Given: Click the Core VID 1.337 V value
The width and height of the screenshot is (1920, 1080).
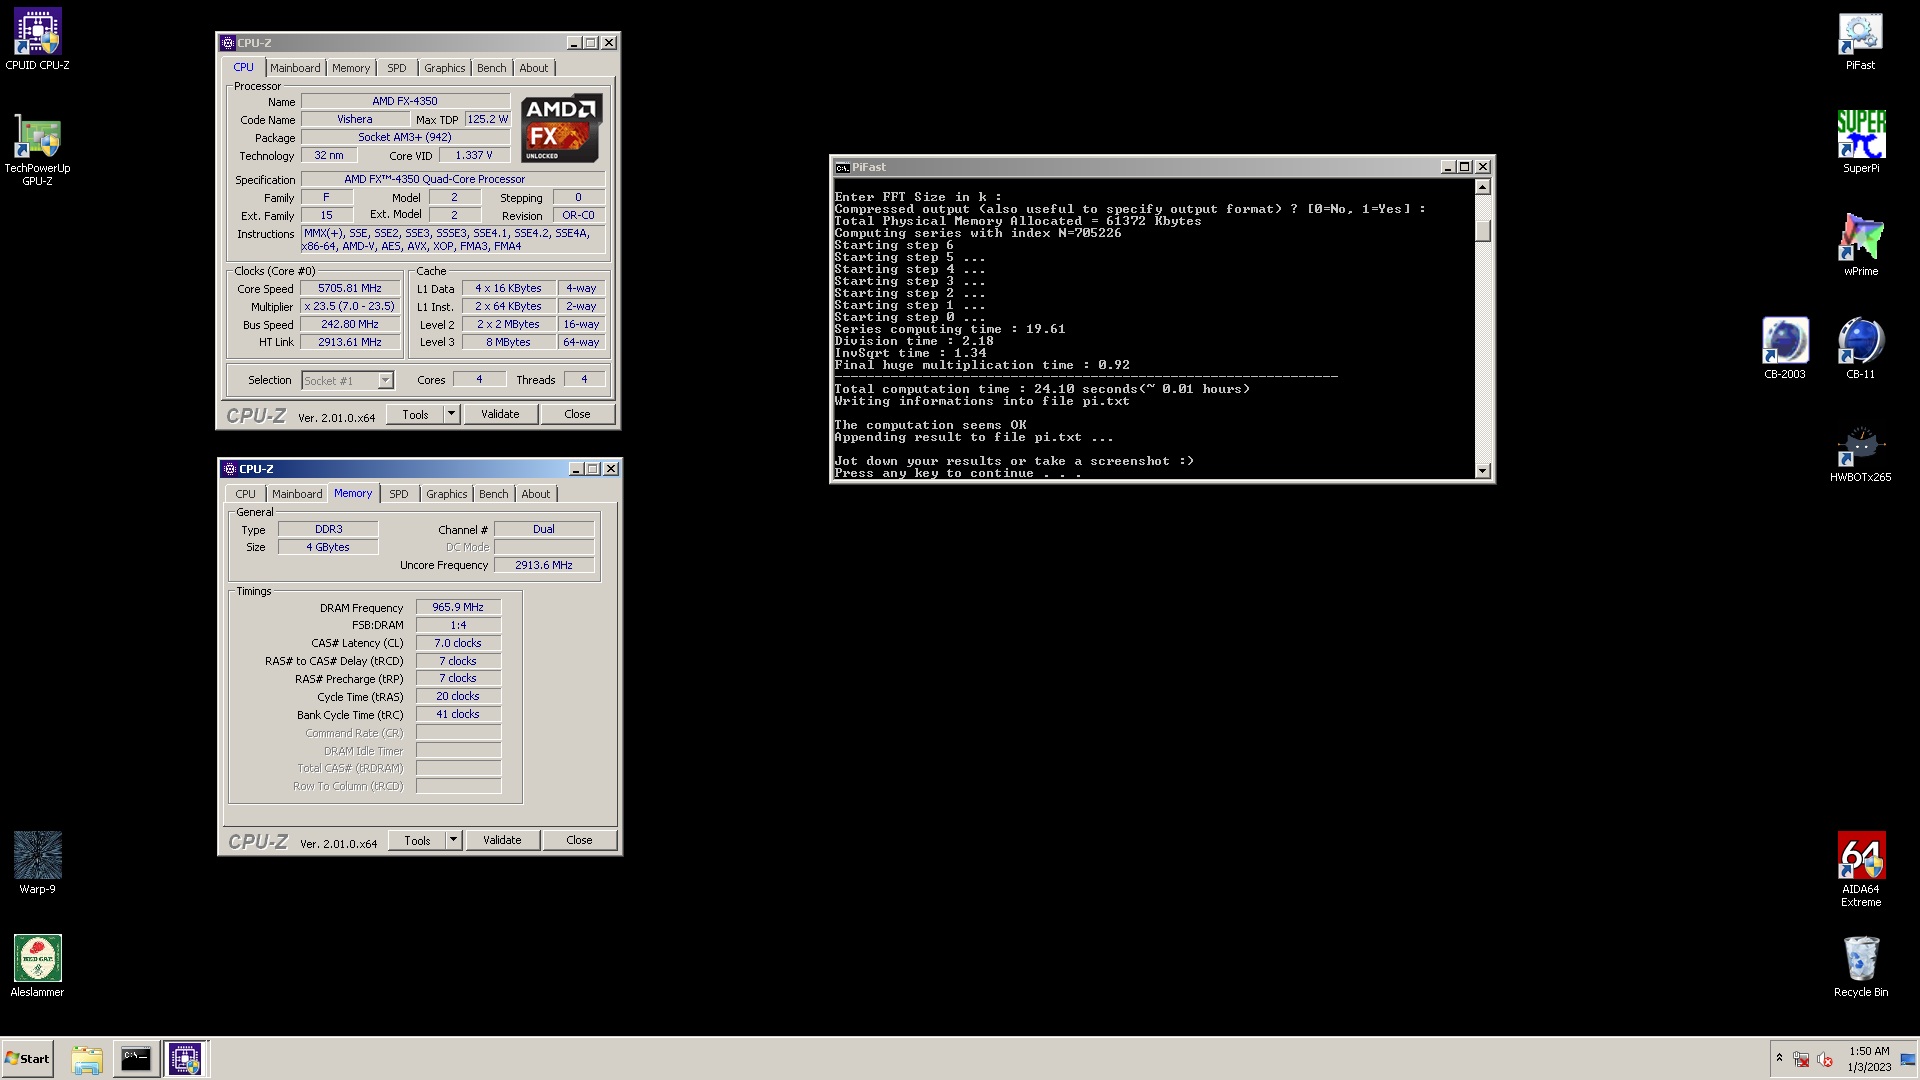Looking at the screenshot, I should point(474,155).
